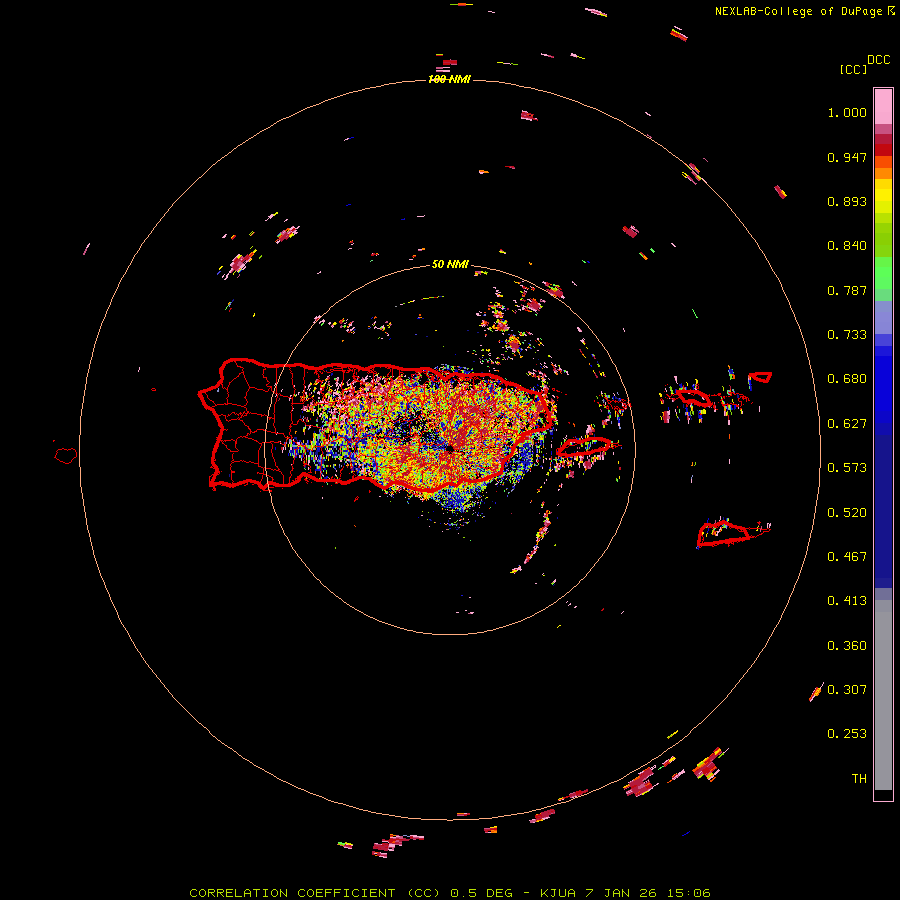
Task: Pick the green swatch beside 0.840
Action: click(x=883, y=240)
